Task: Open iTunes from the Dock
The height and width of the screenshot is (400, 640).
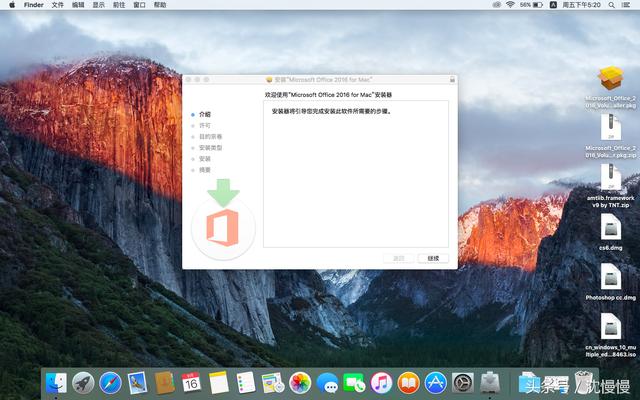Action: point(381,383)
